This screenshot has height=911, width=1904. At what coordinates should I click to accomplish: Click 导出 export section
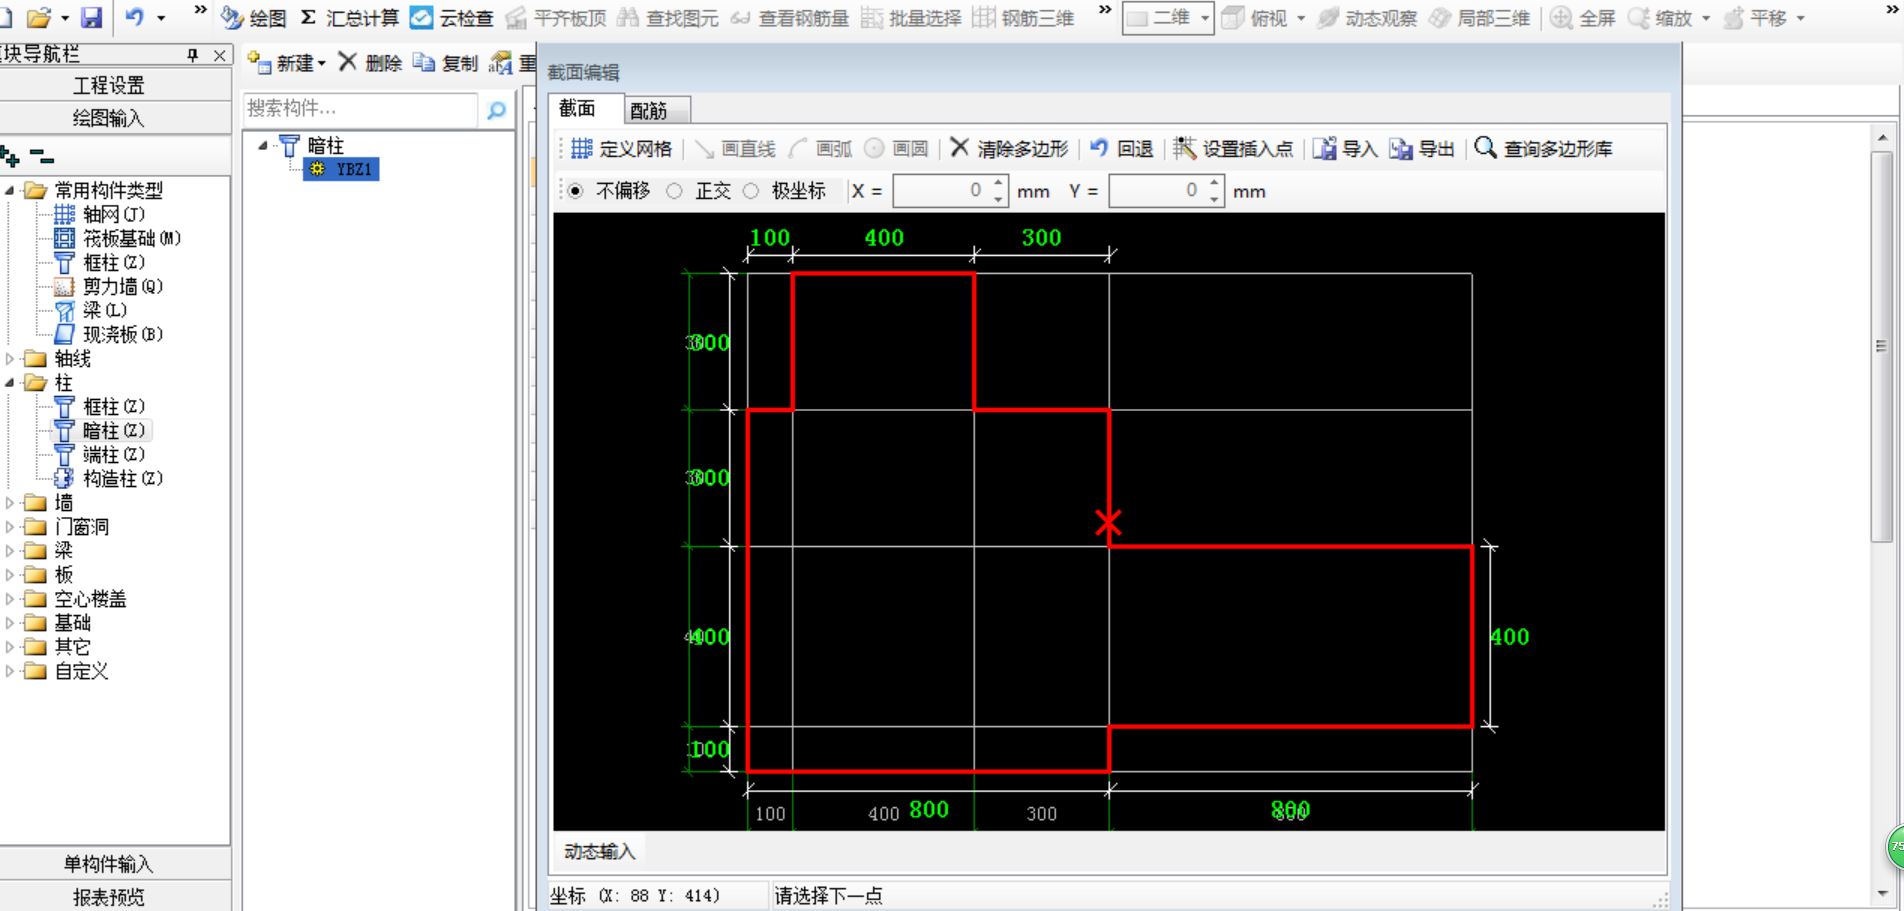(1422, 149)
